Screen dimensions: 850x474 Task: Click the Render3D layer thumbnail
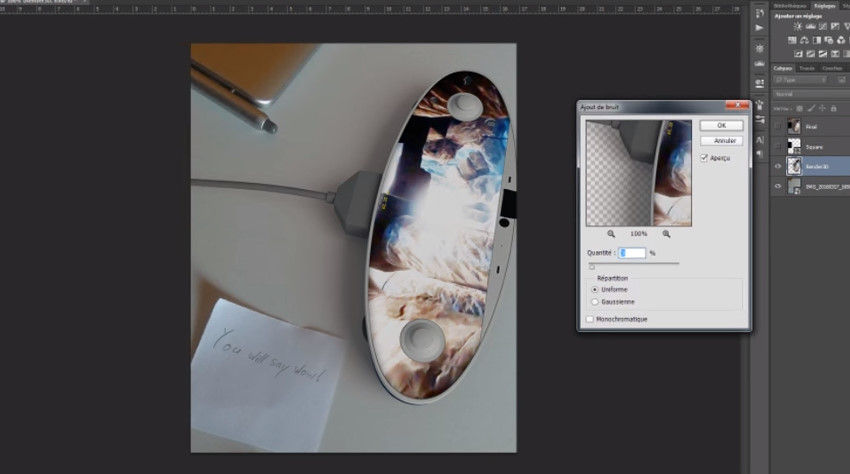click(794, 166)
